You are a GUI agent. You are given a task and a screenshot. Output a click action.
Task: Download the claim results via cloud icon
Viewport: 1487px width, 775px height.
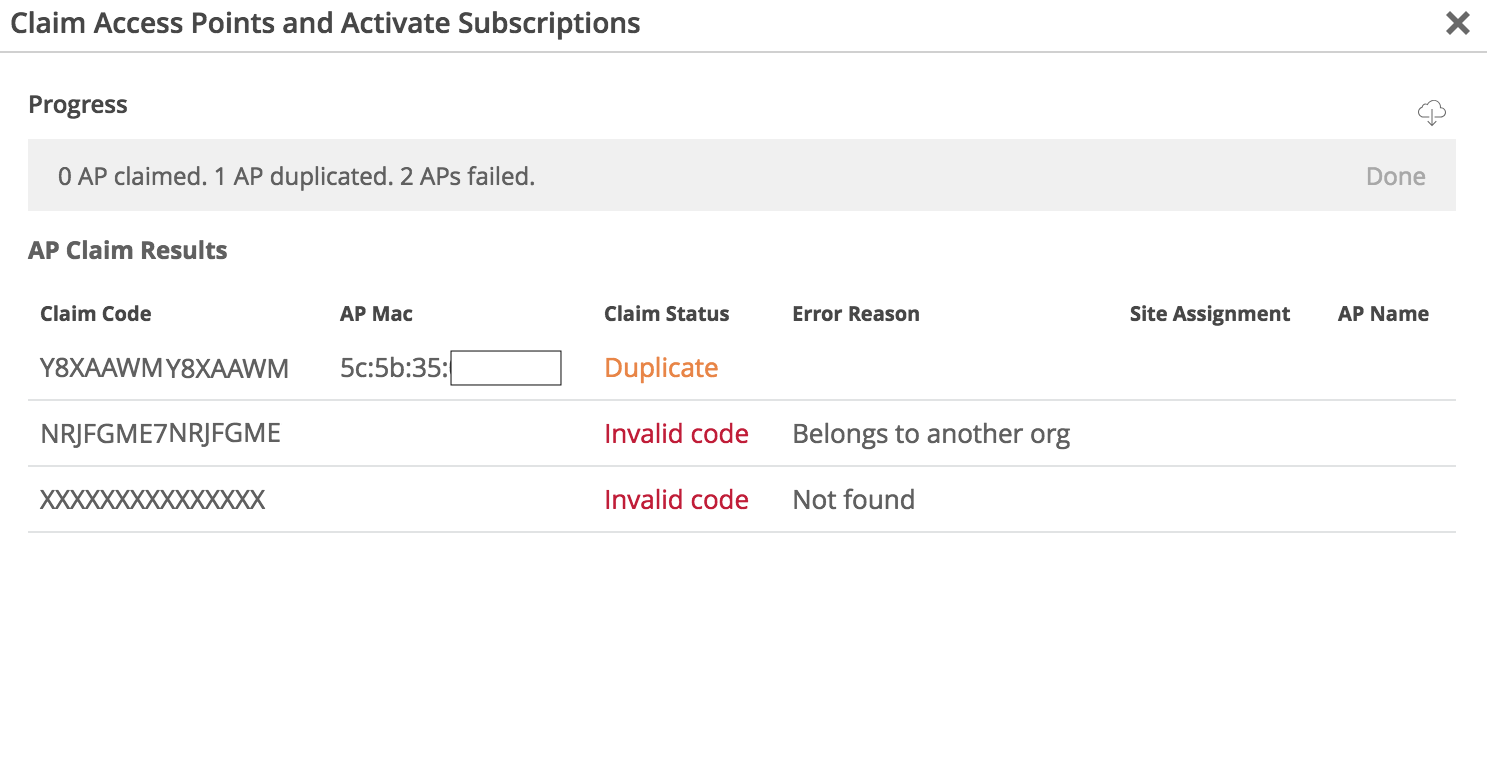[1432, 112]
